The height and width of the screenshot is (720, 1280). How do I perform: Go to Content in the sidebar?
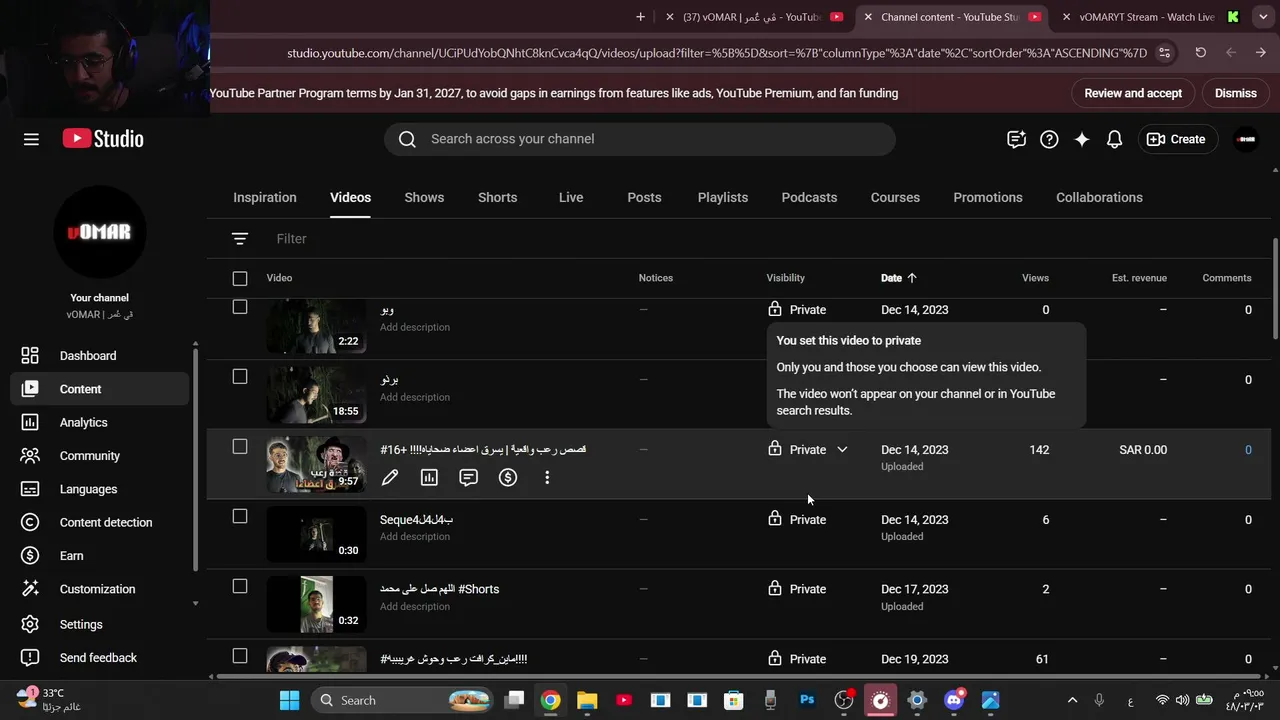100,389
